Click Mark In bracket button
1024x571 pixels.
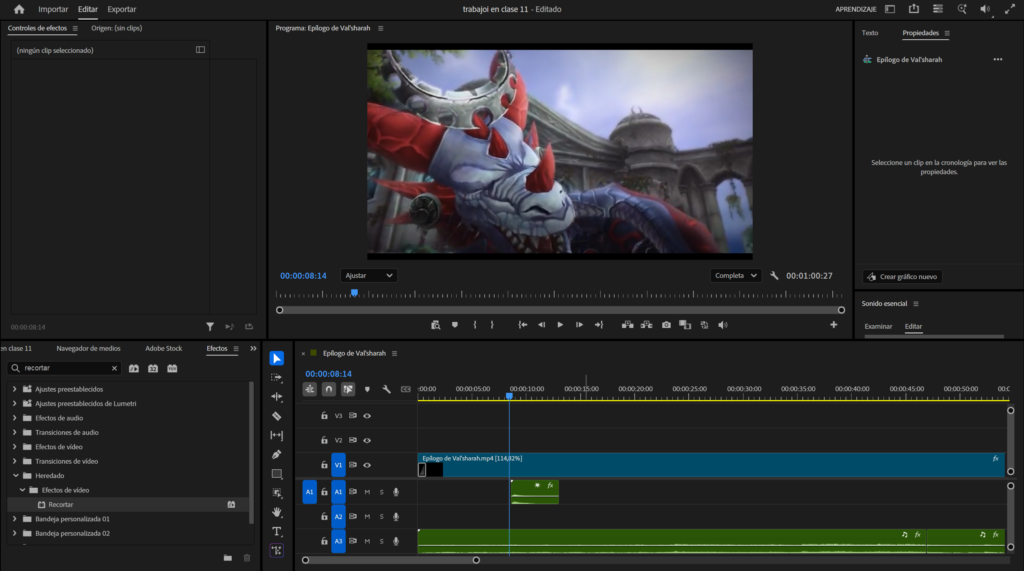tap(475, 325)
